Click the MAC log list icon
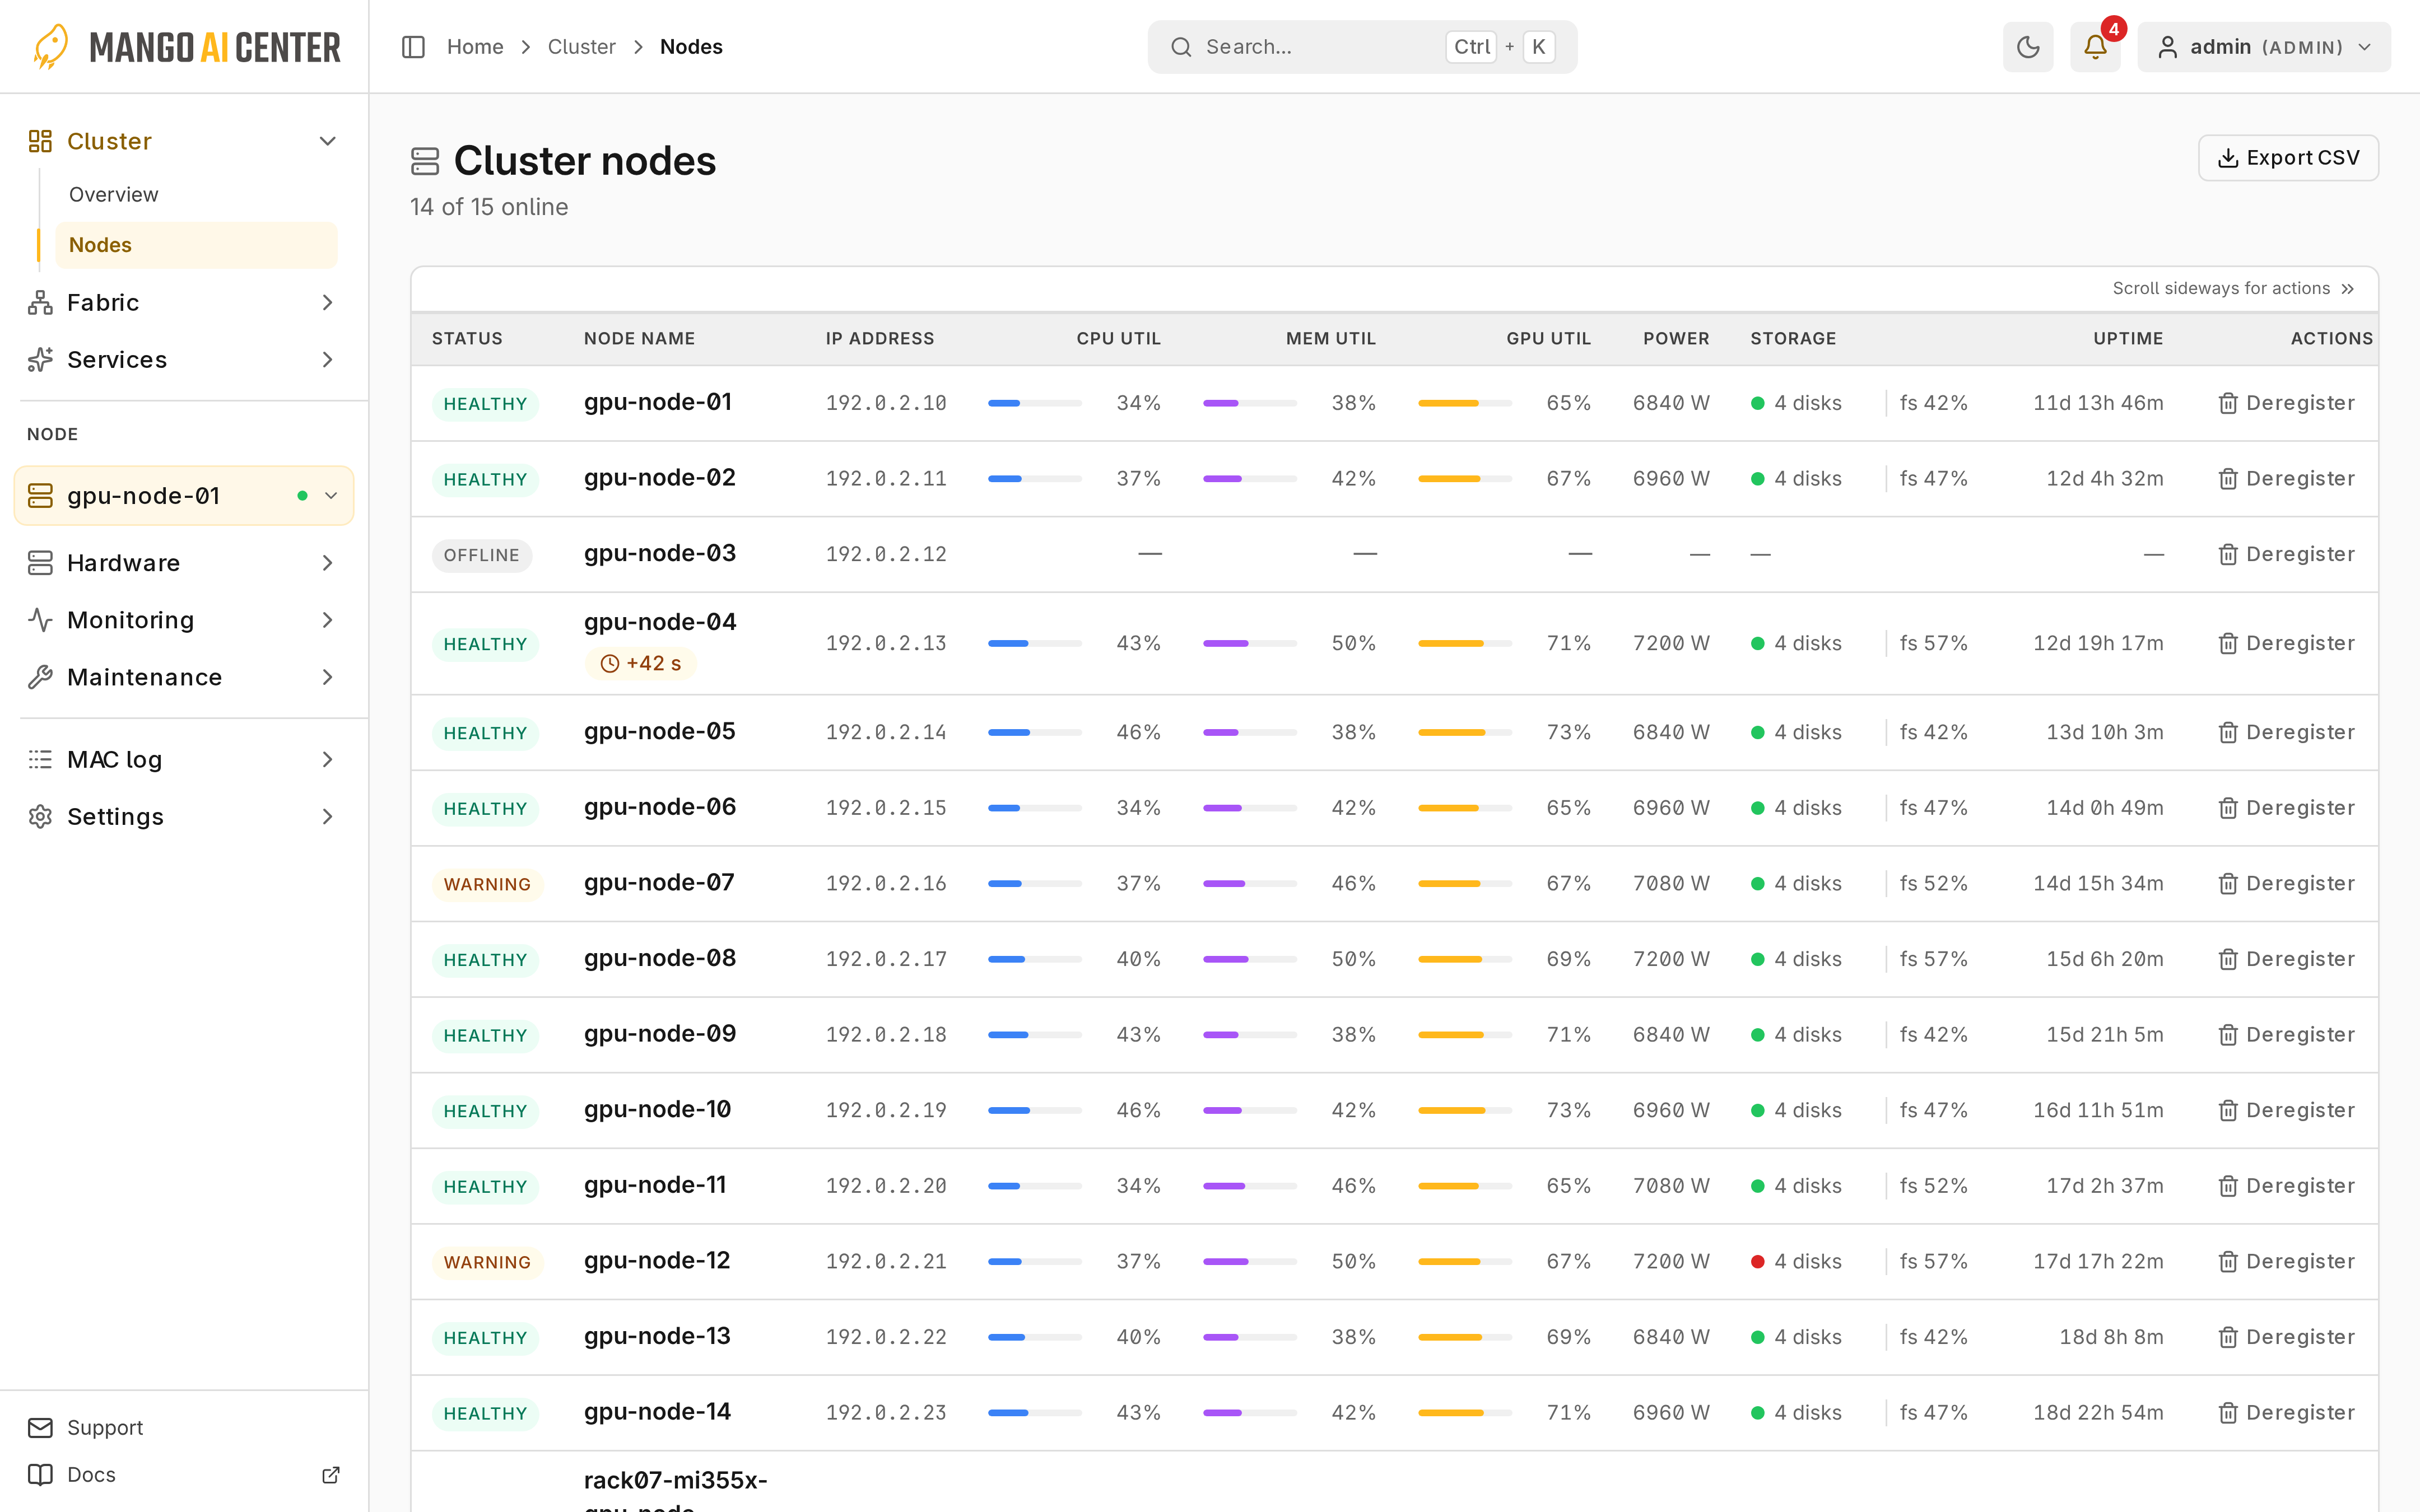 (x=40, y=759)
